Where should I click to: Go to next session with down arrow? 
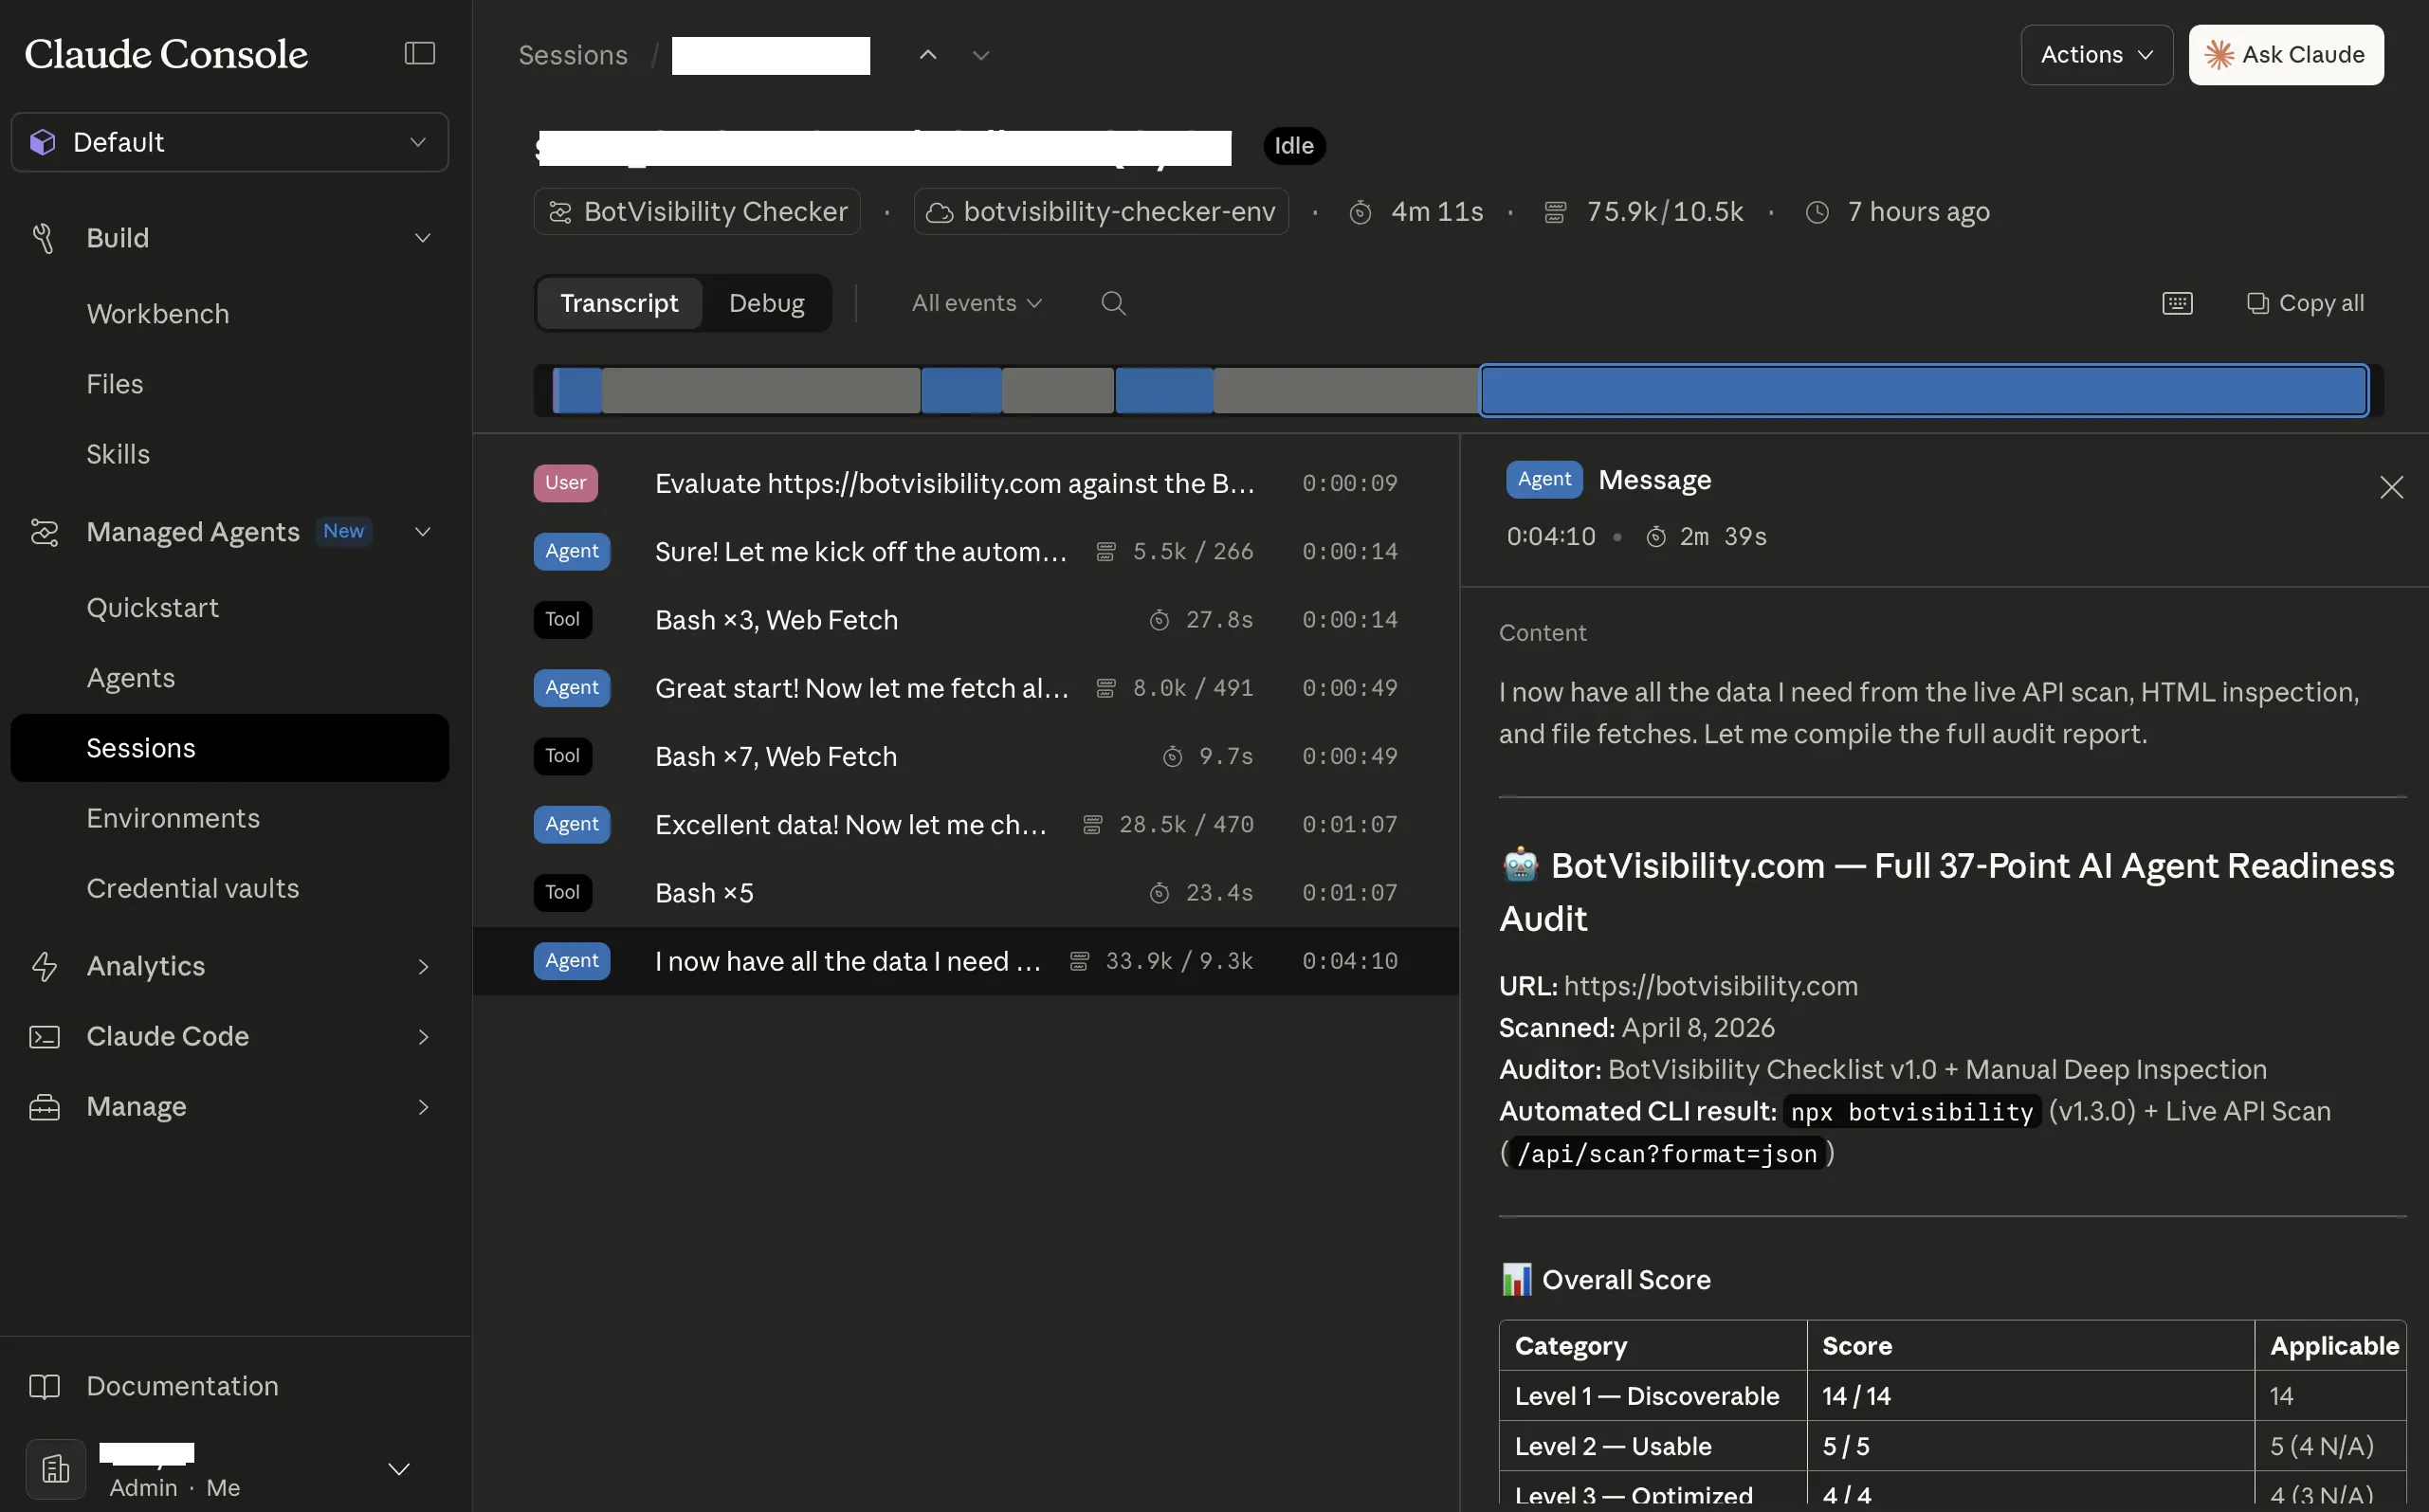[981, 55]
